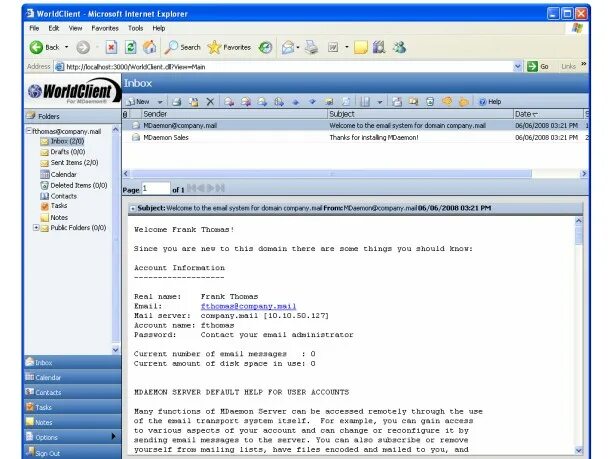This screenshot has width=612, height=459.
Task: Select the Deleted Items (0/0) folder
Action: [74, 185]
